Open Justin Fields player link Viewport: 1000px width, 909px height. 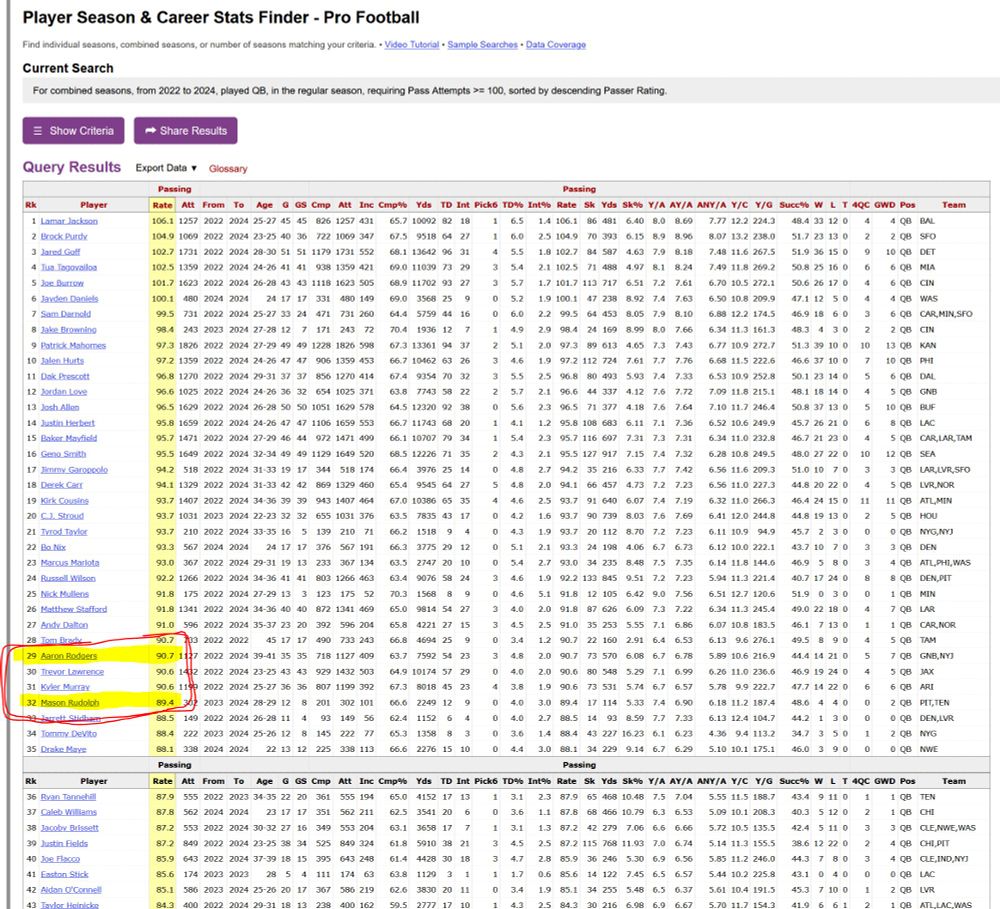64,843
